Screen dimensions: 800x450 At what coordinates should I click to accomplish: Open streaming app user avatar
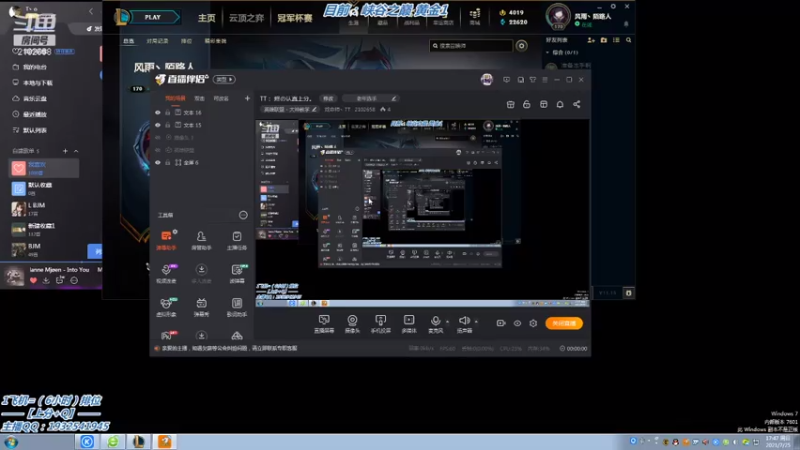pyautogui.click(x=487, y=80)
